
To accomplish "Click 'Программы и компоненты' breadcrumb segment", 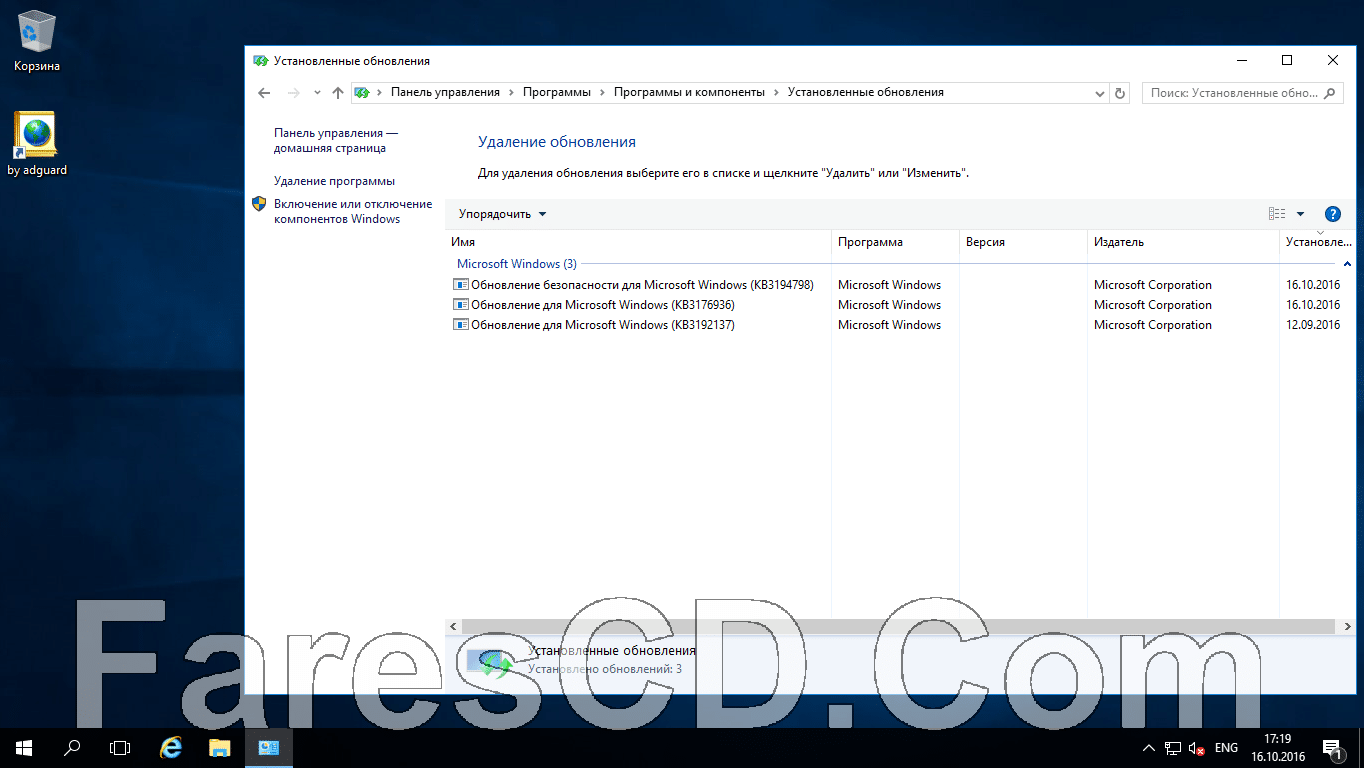I will 689,92.
